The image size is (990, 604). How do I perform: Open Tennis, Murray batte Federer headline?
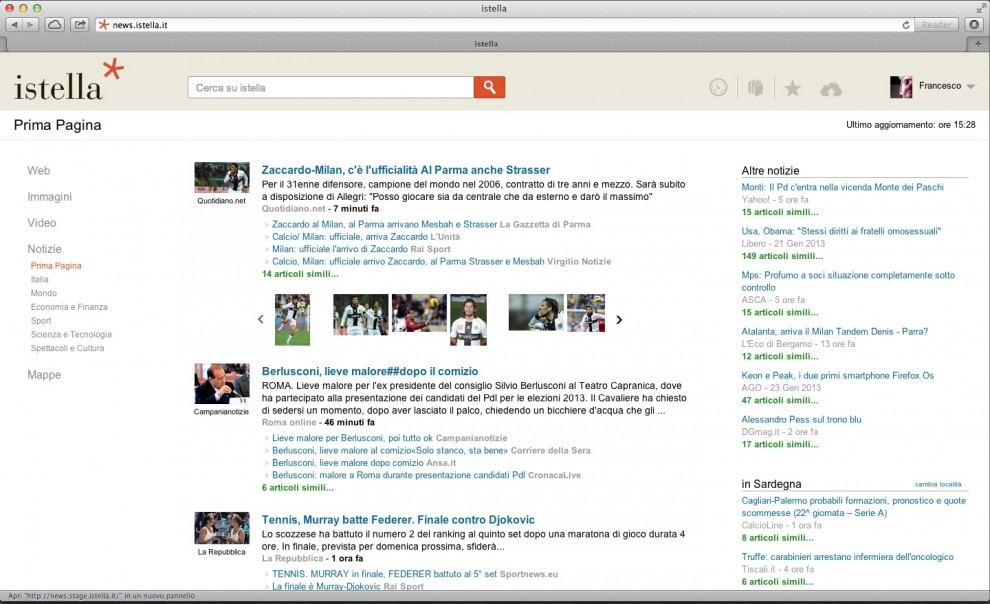pyautogui.click(x=398, y=519)
